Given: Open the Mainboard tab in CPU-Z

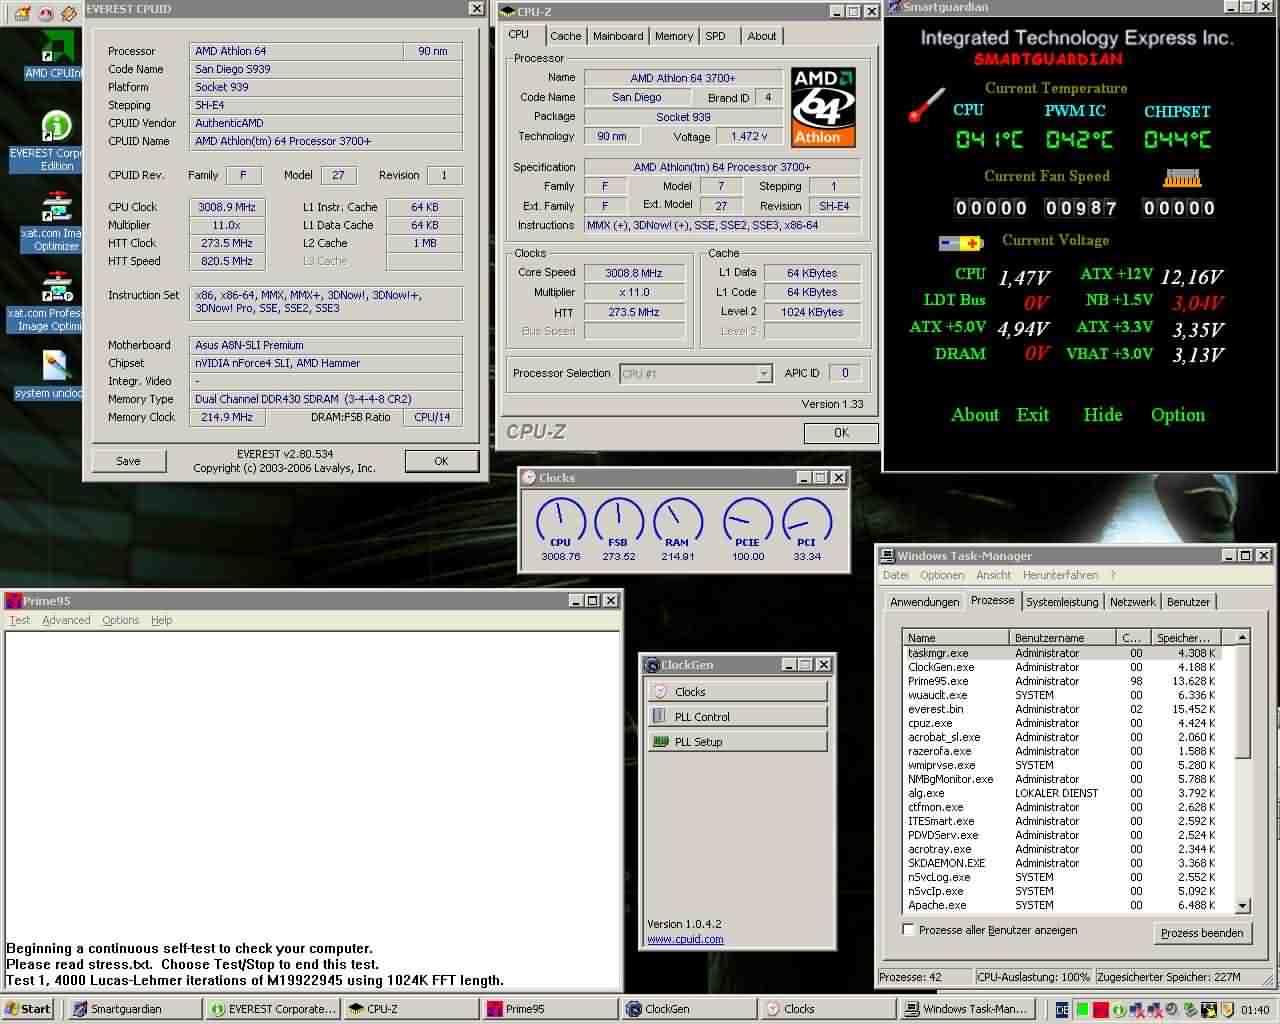Looking at the screenshot, I should tap(618, 36).
